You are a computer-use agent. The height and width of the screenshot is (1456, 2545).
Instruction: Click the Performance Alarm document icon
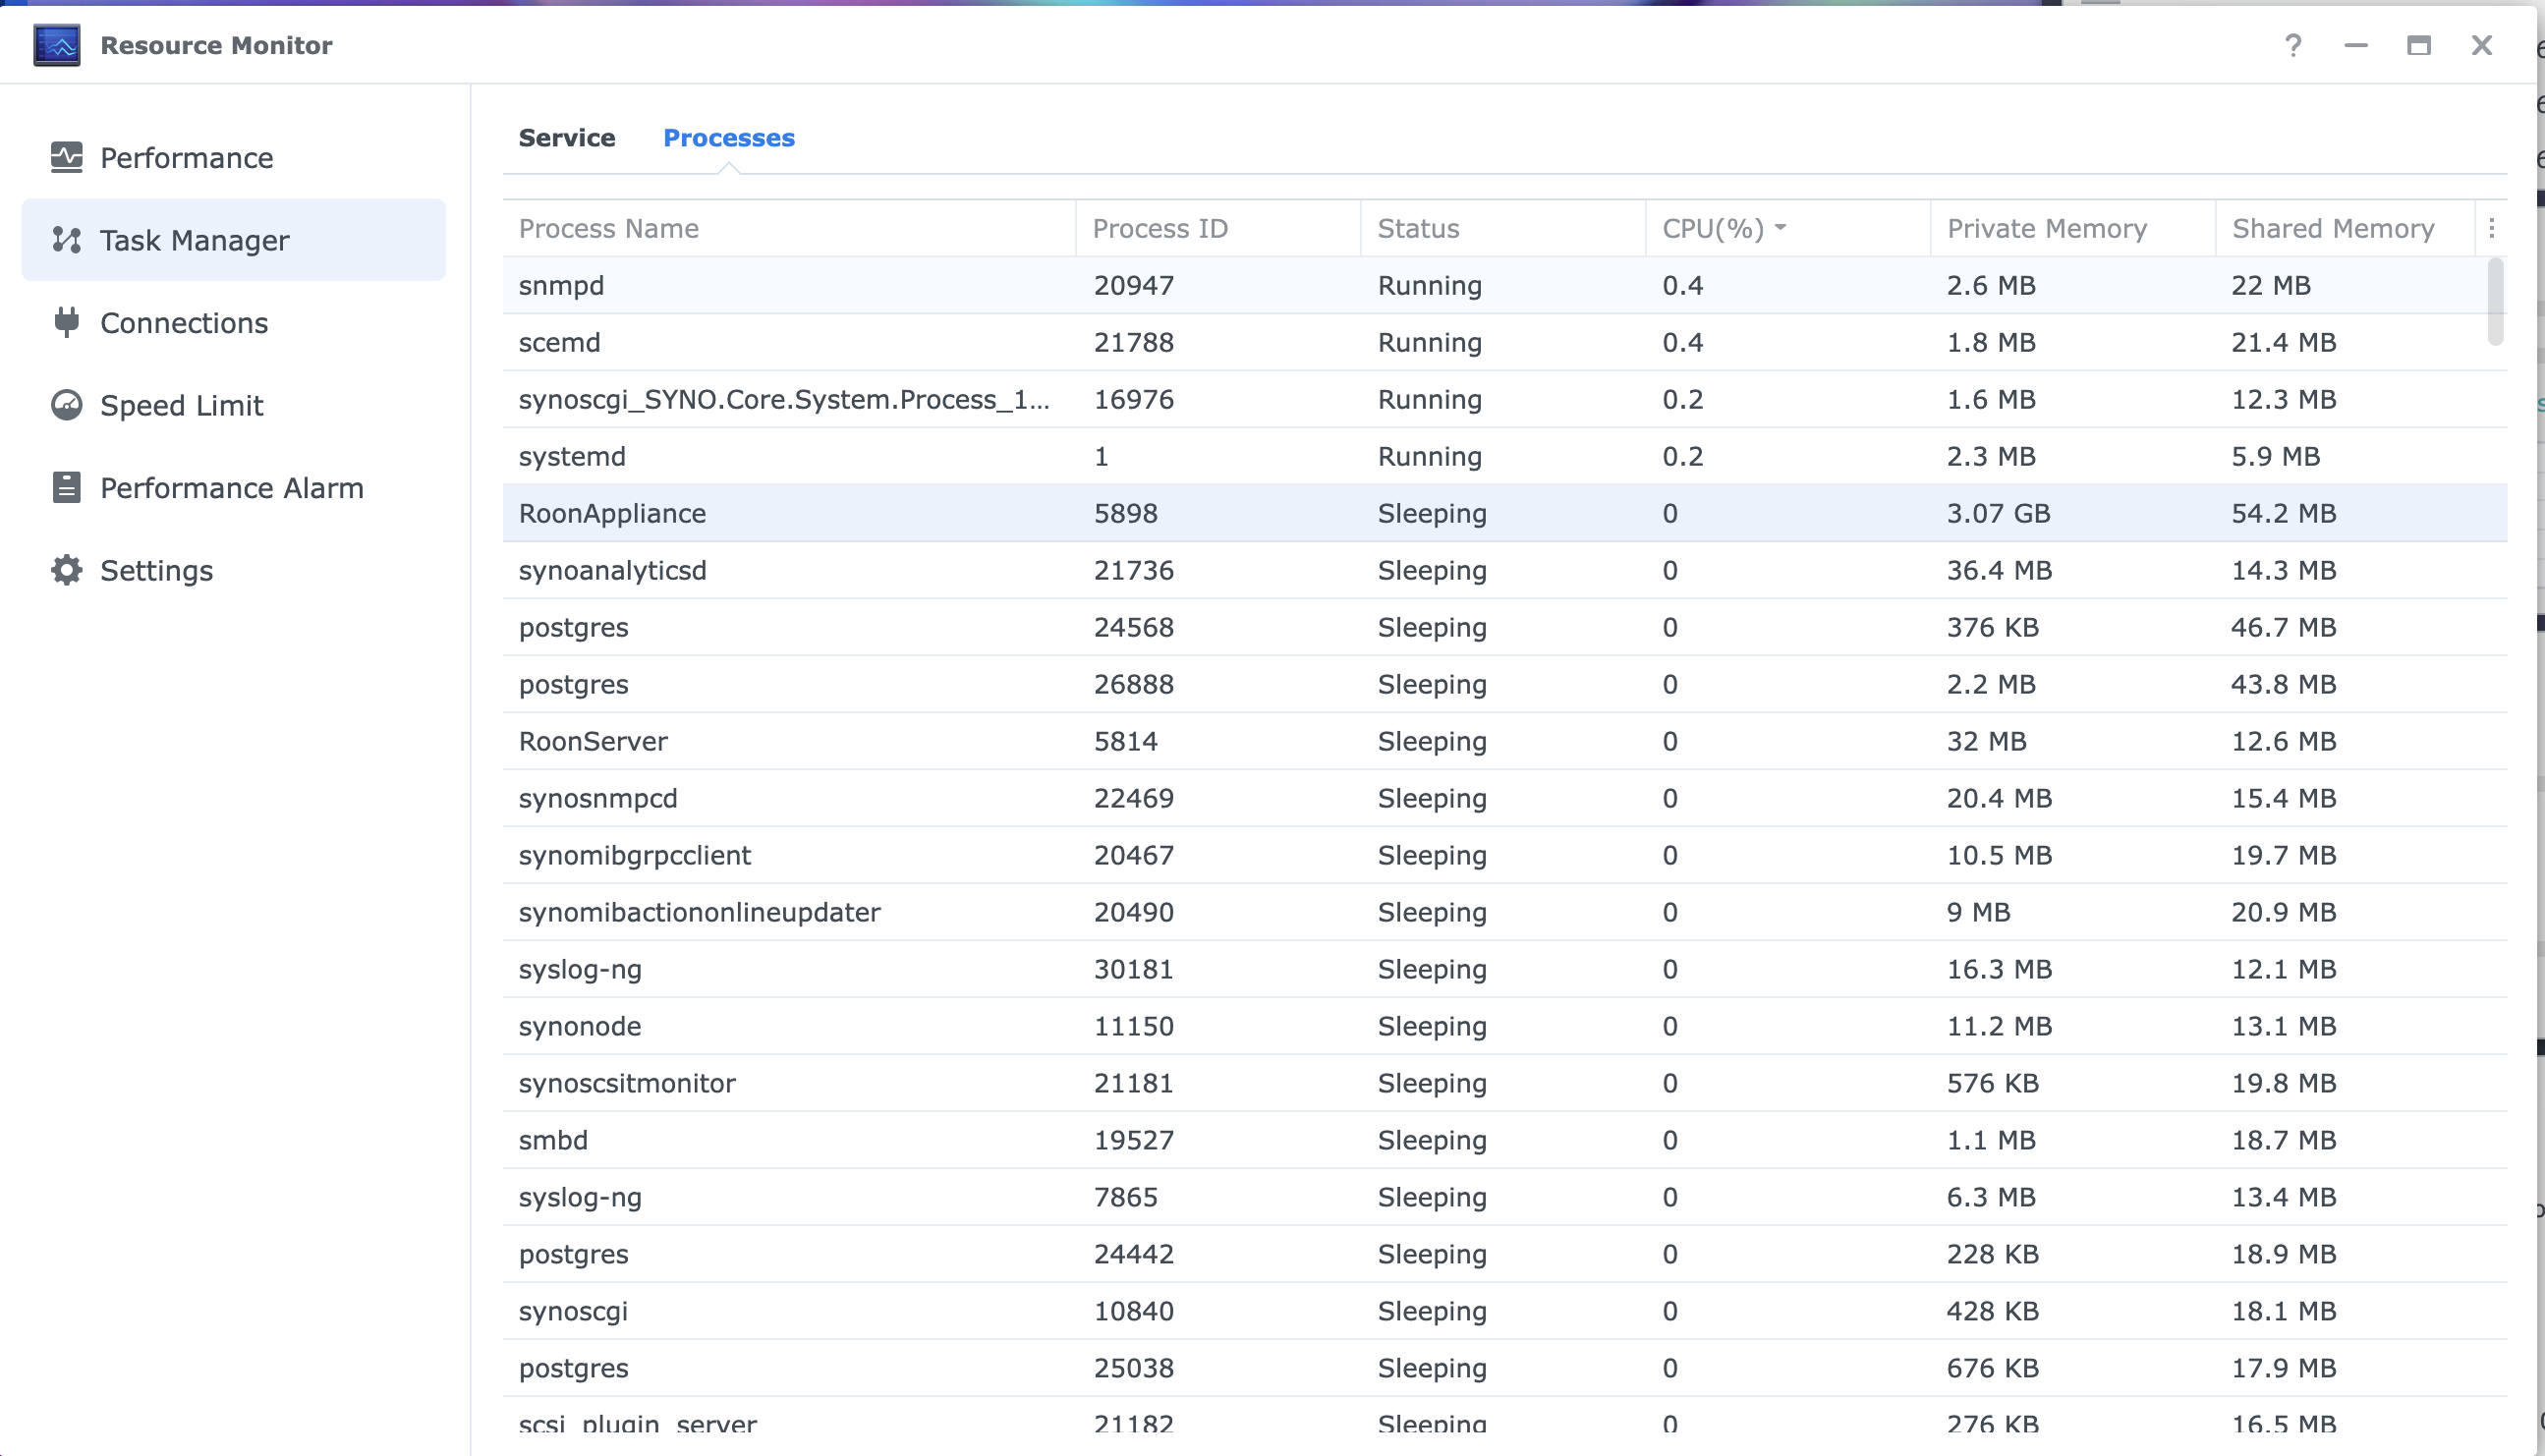tap(66, 487)
